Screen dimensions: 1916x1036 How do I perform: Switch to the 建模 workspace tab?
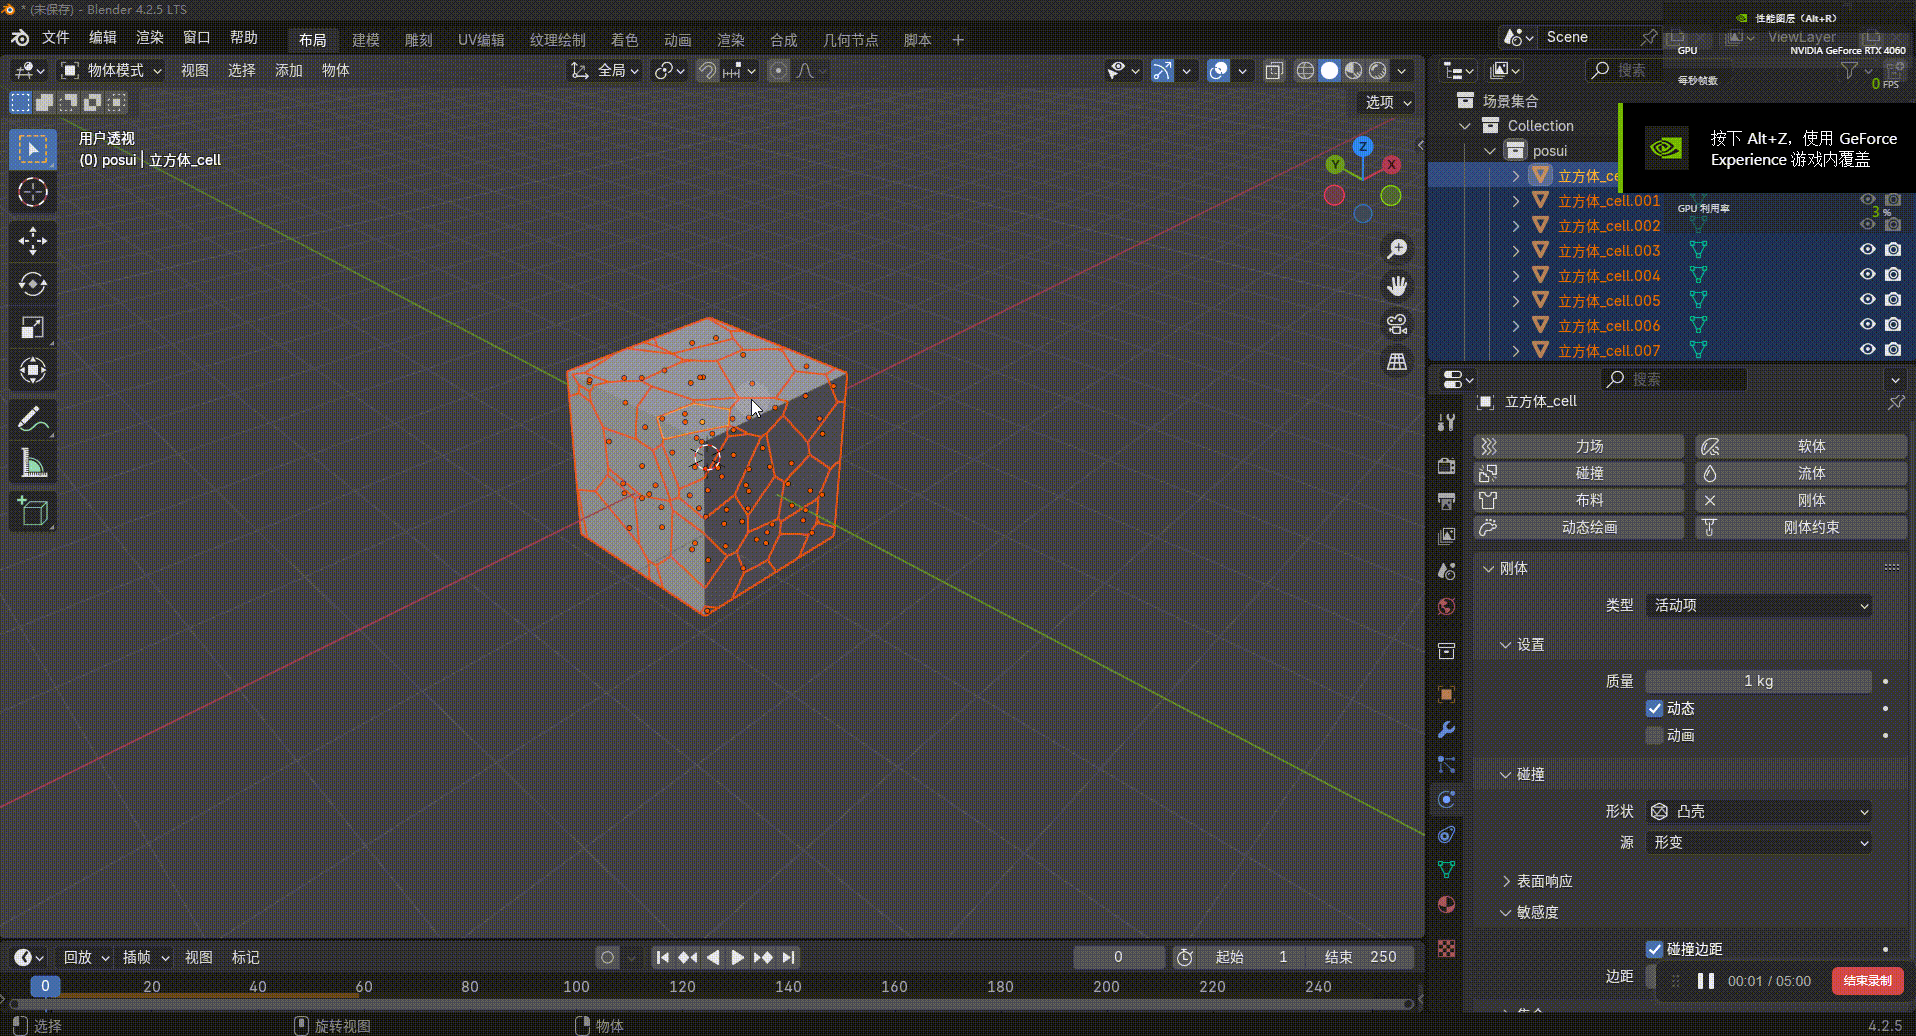click(x=365, y=40)
